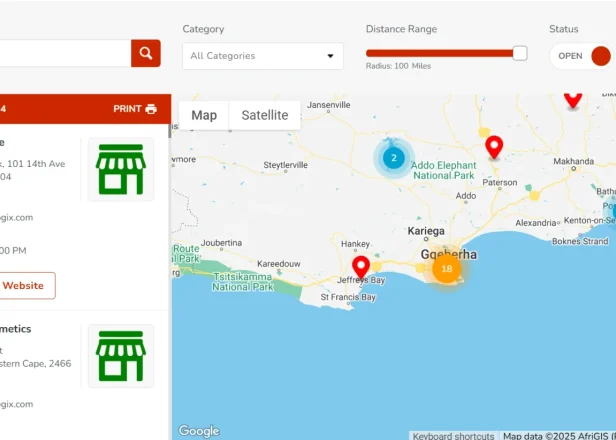Click the Tsitsikamma National Park label
The width and height of the screenshot is (616, 440).
242,282
